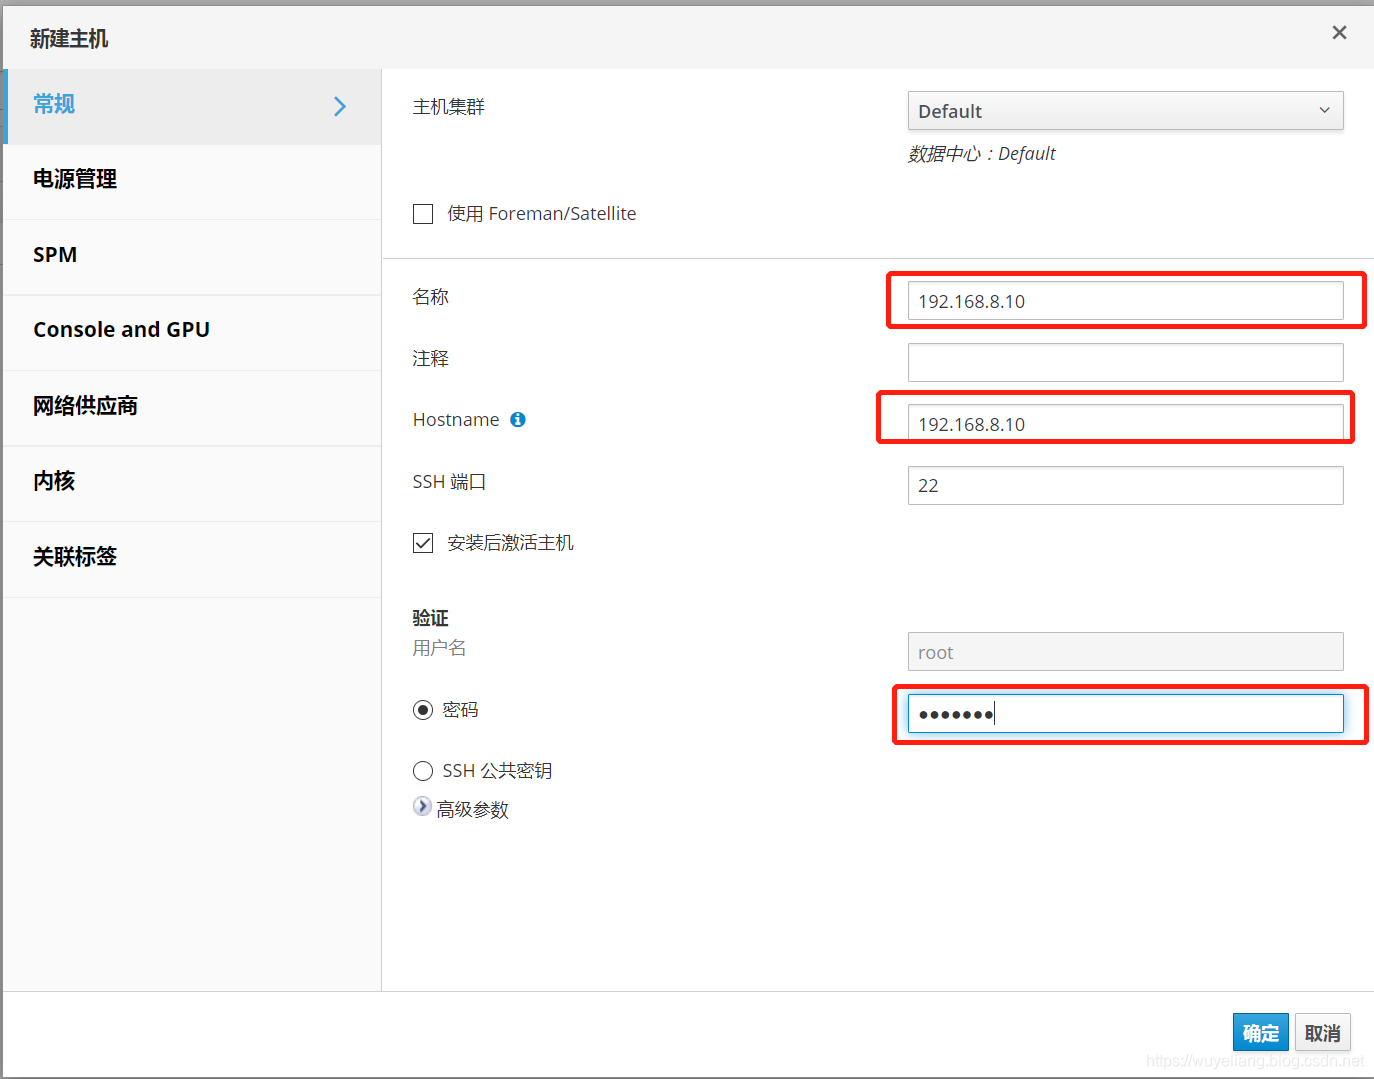The height and width of the screenshot is (1079, 1374).
Task: Click the 主机集群 label
Action: [448, 107]
